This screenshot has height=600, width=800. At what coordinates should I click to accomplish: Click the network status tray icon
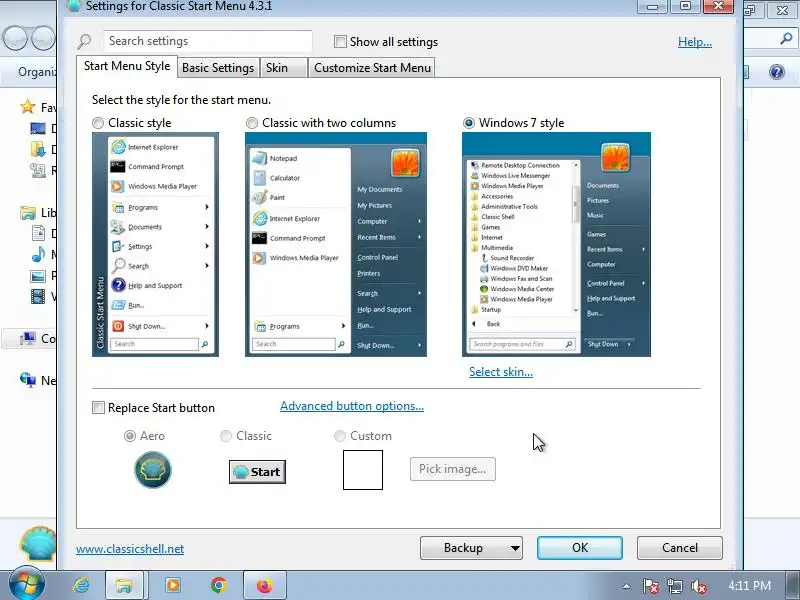[x=674, y=587]
